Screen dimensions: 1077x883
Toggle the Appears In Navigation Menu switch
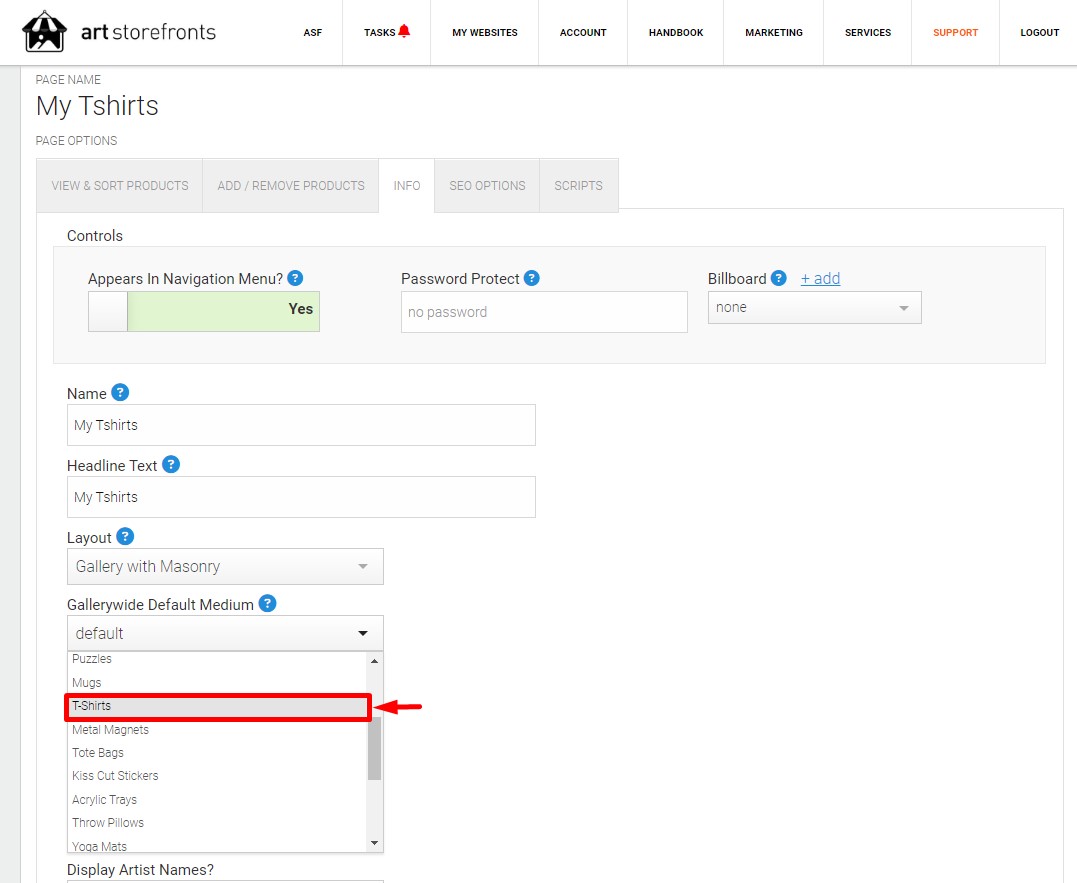204,312
